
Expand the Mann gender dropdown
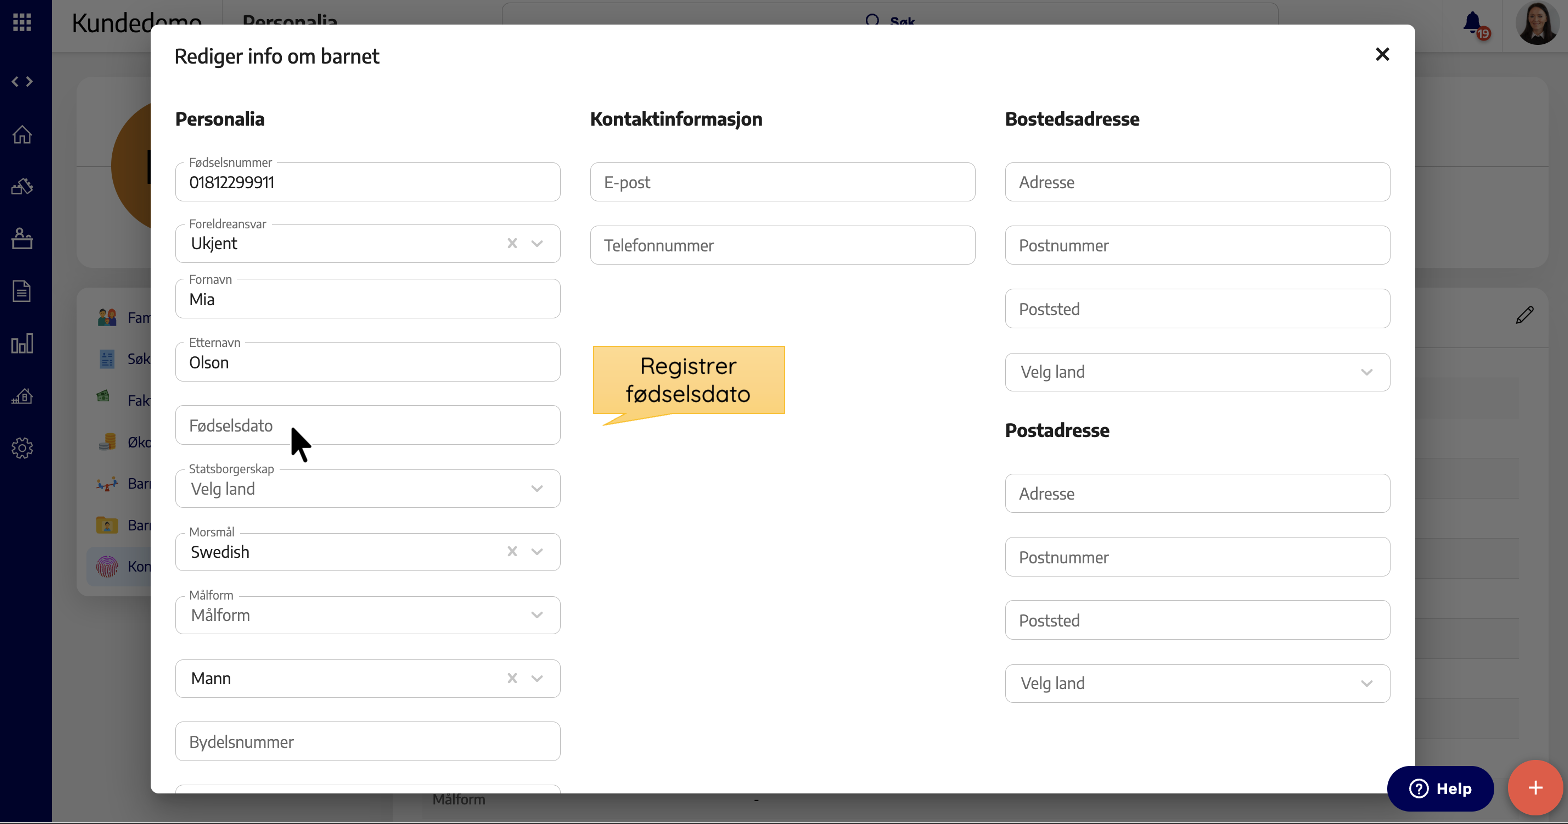(x=537, y=678)
